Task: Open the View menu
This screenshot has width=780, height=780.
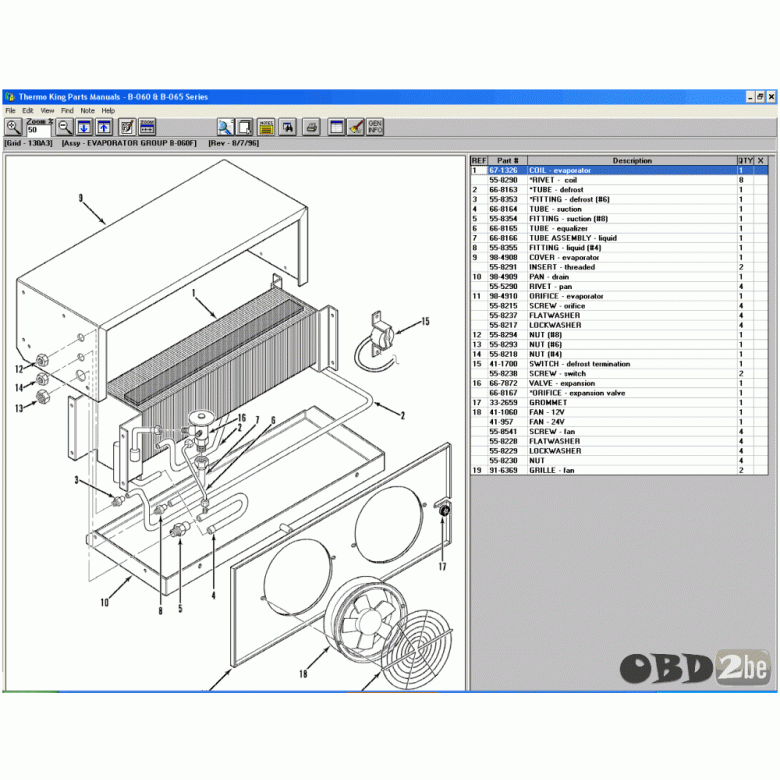Action: coord(47,110)
